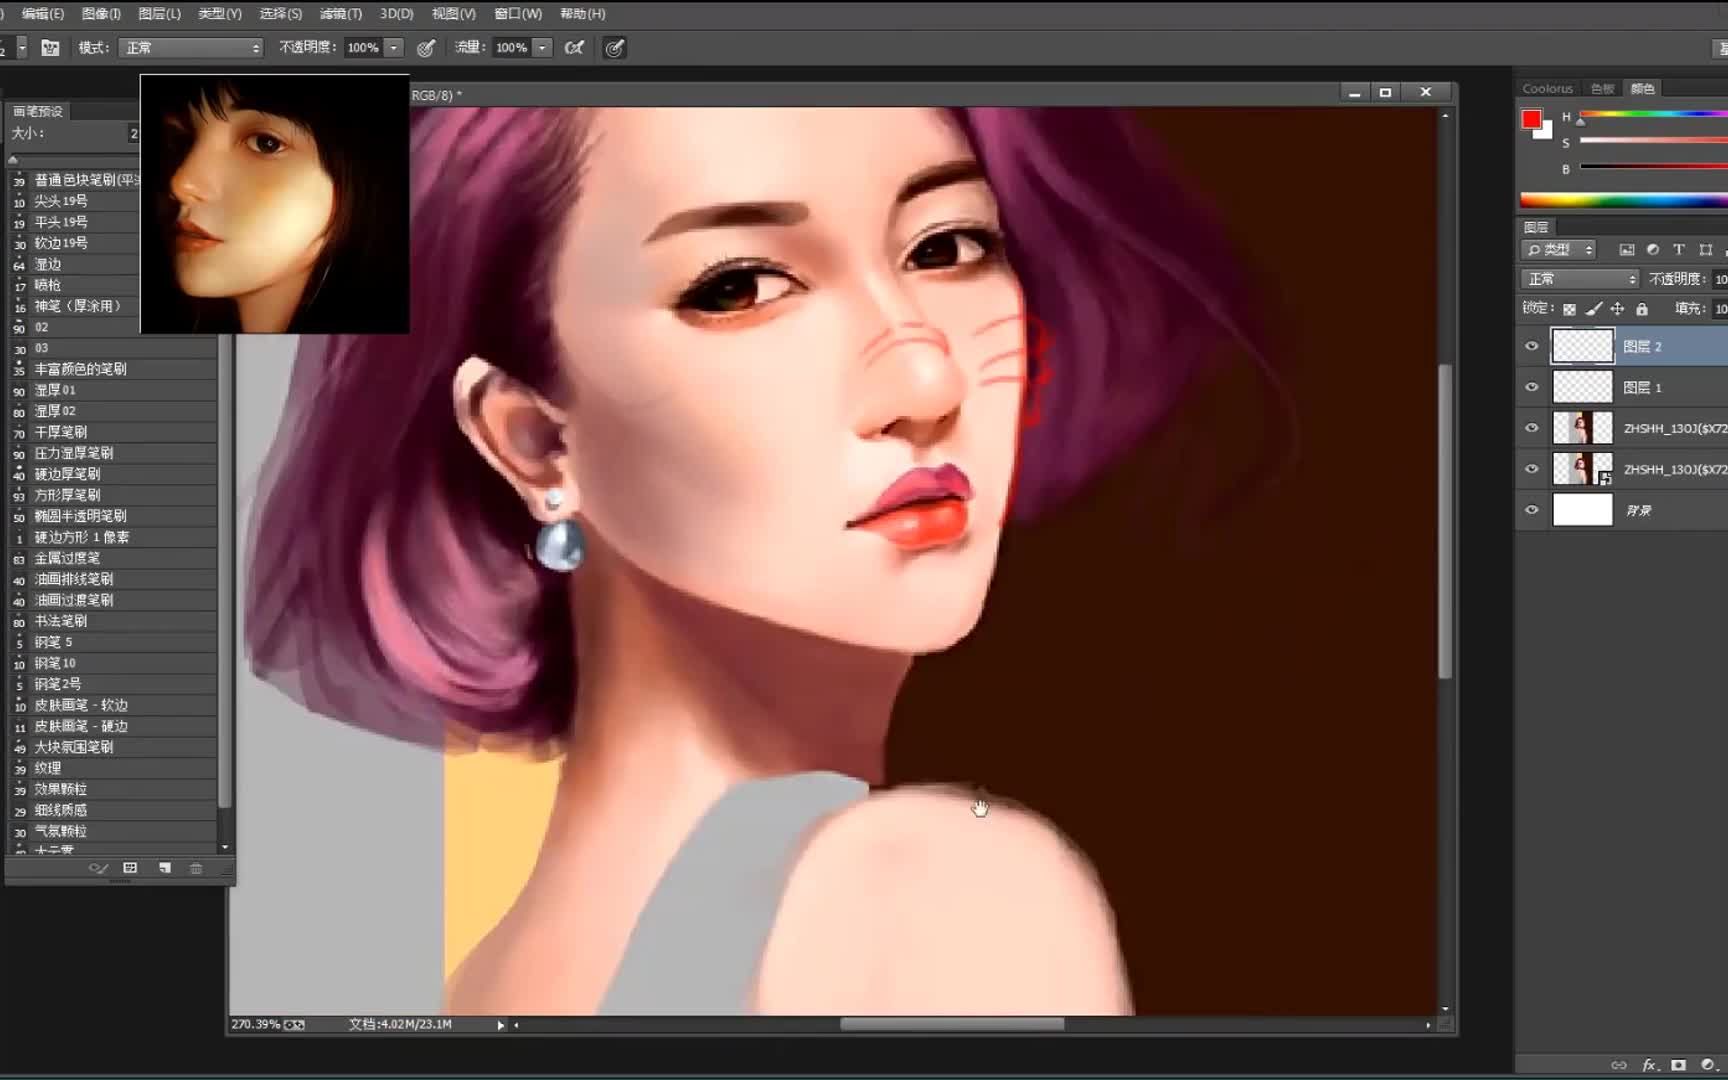Click red foreground color swatch
1728x1080 pixels.
coord(1531,119)
